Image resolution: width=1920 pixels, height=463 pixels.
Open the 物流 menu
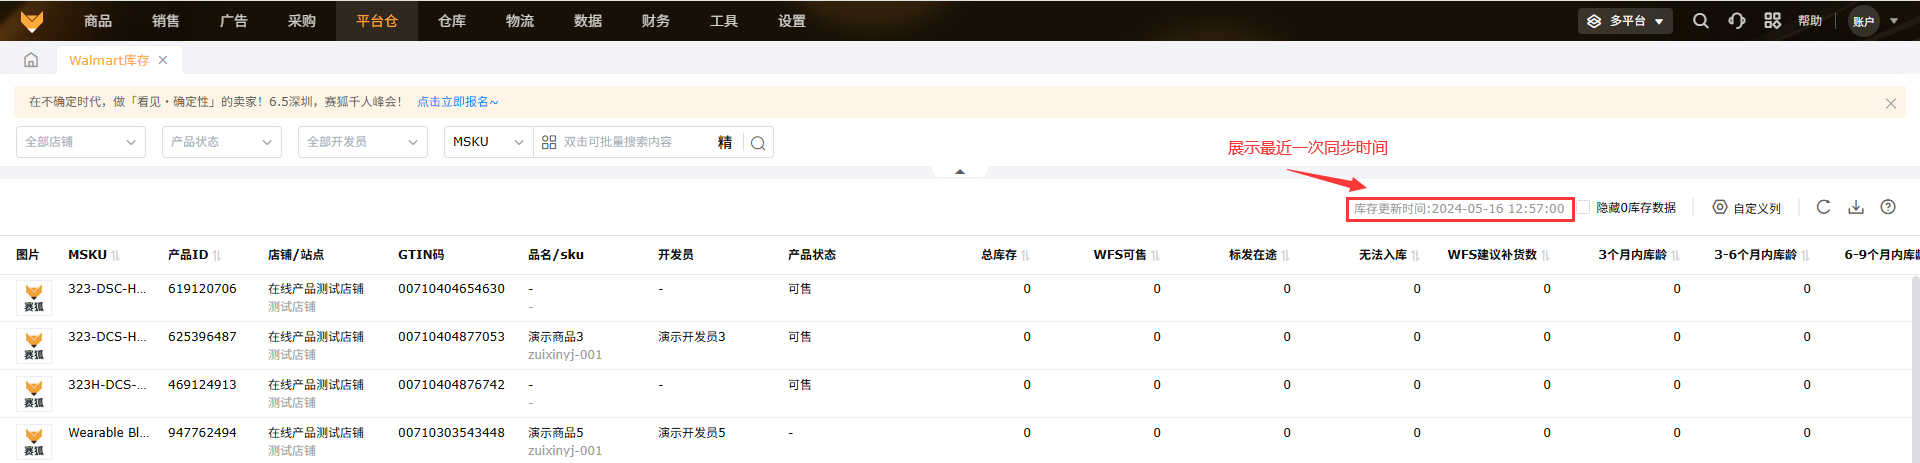tap(520, 21)
